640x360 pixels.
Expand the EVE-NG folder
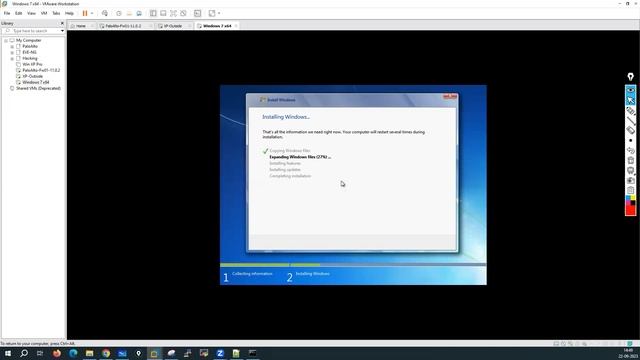pos(12,53)
